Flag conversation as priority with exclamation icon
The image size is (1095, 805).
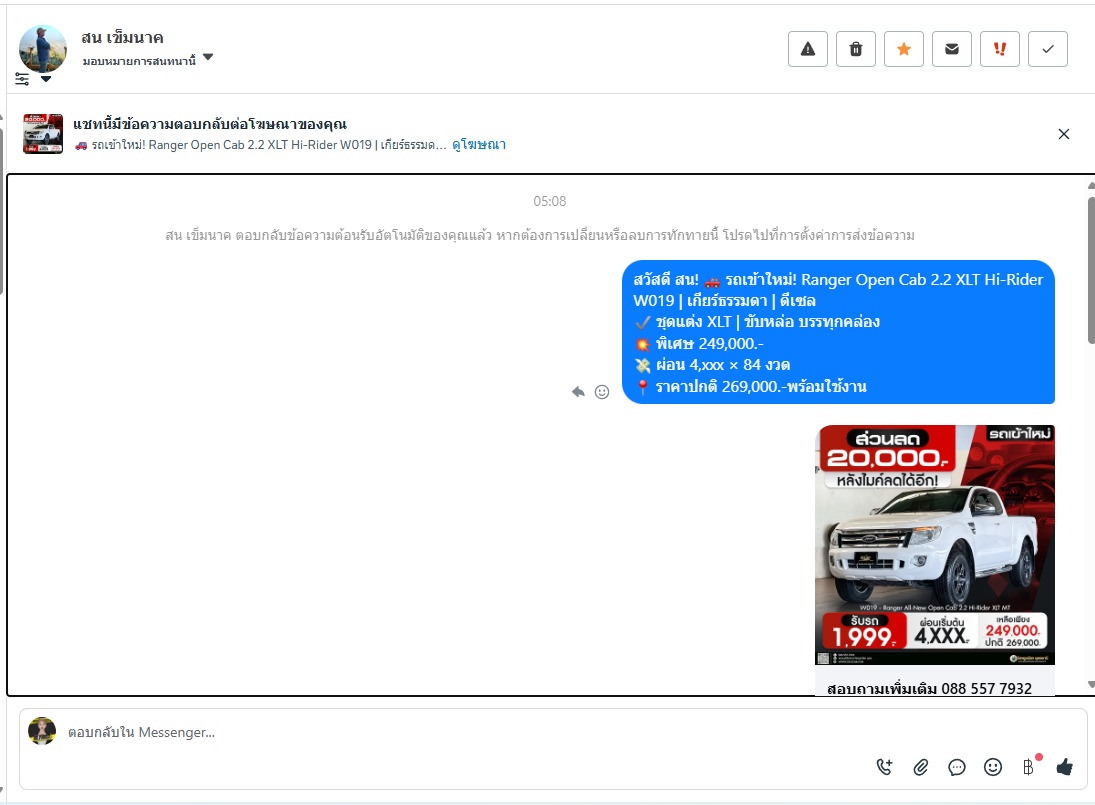pyautogui.click(x=1000, y=49)
